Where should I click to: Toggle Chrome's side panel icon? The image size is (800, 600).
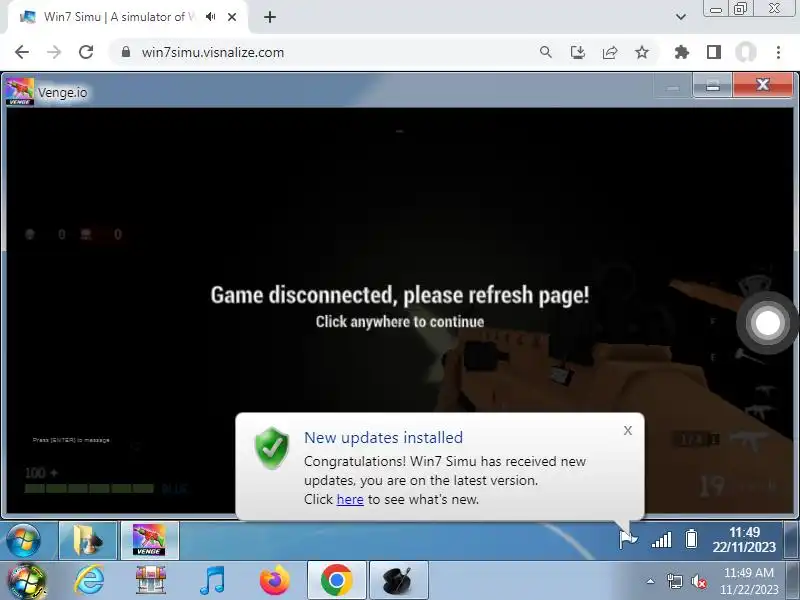click(x=714, y=52)
